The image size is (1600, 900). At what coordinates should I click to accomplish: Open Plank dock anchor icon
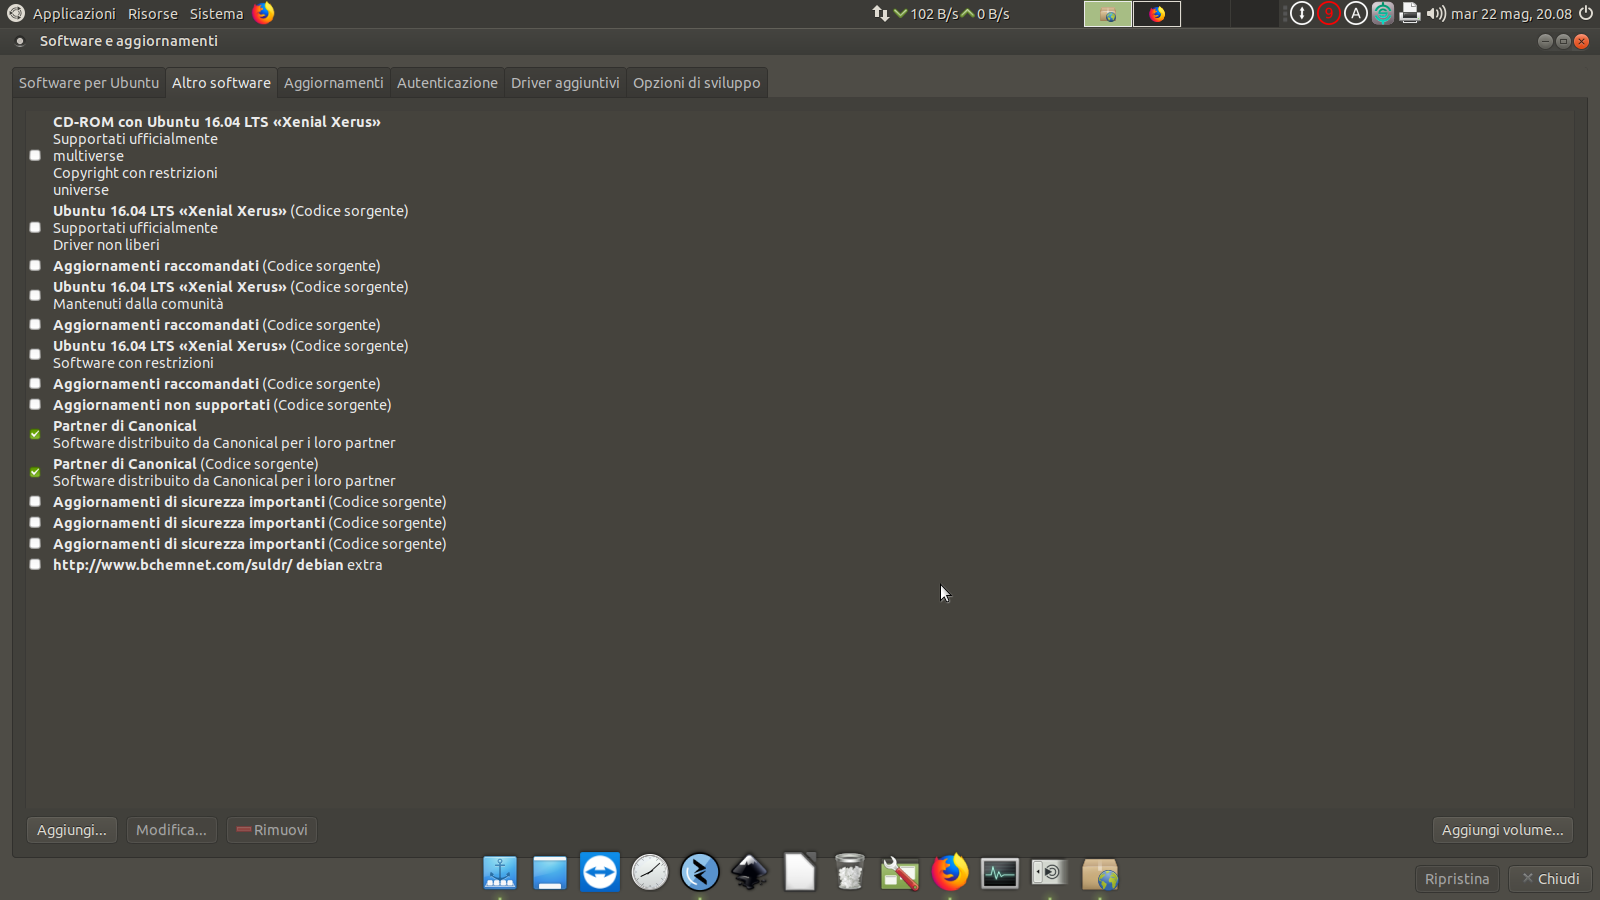(x=500, y=873)
